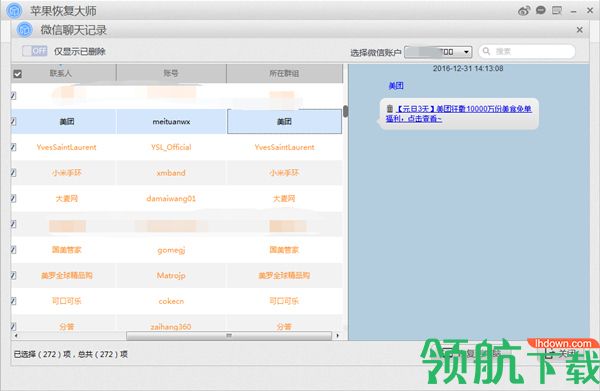
Task: Click the app logo beside 苹果恢复大师
Action: 15,10
